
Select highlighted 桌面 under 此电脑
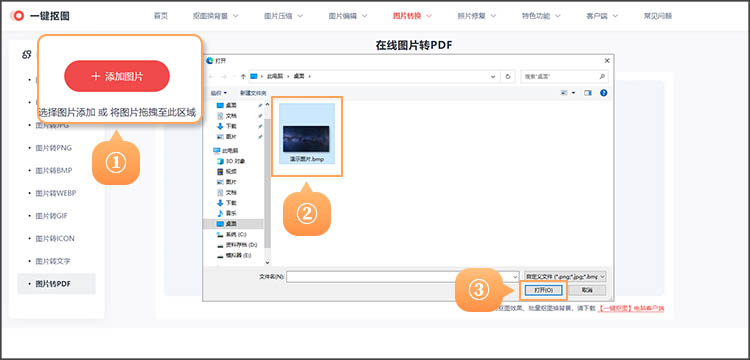(x=233, y=223)
